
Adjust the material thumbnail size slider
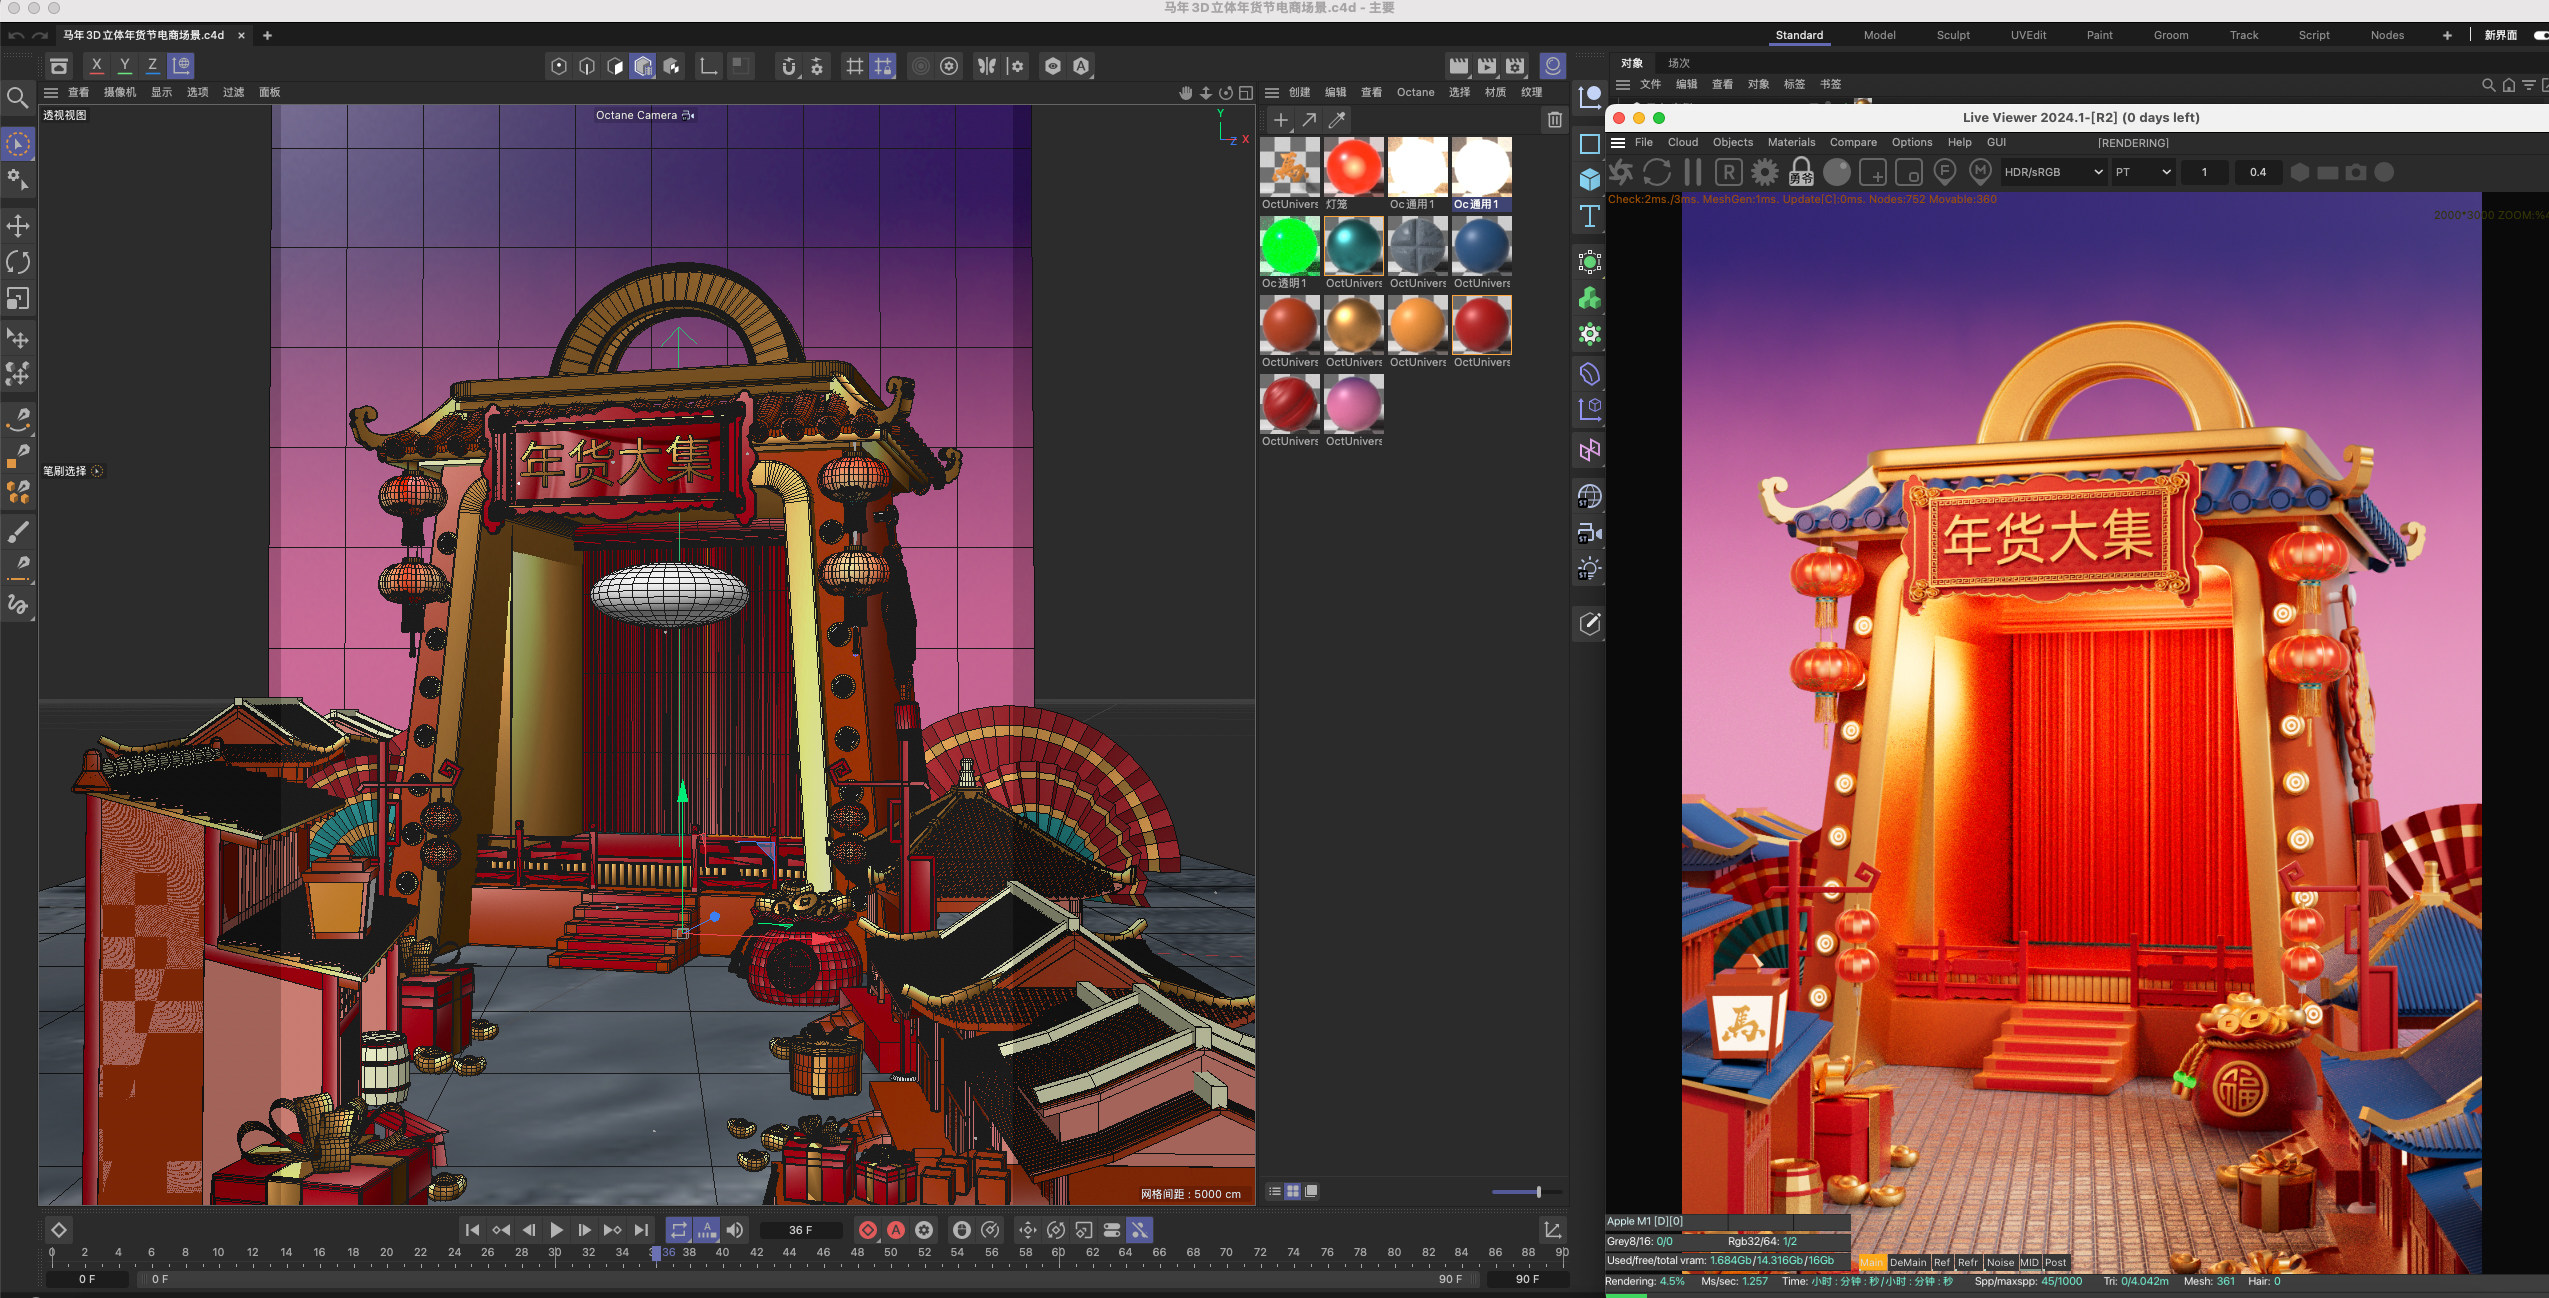1538,1191
